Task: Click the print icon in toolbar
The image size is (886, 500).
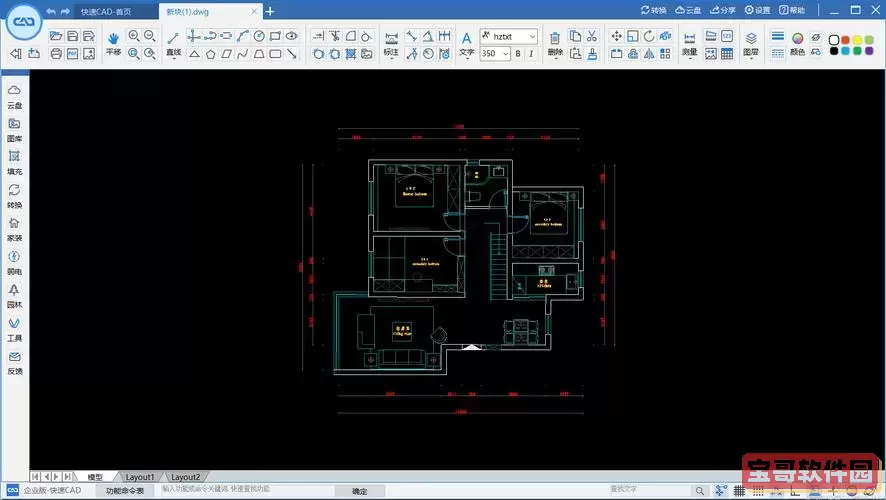Action: 56,53
